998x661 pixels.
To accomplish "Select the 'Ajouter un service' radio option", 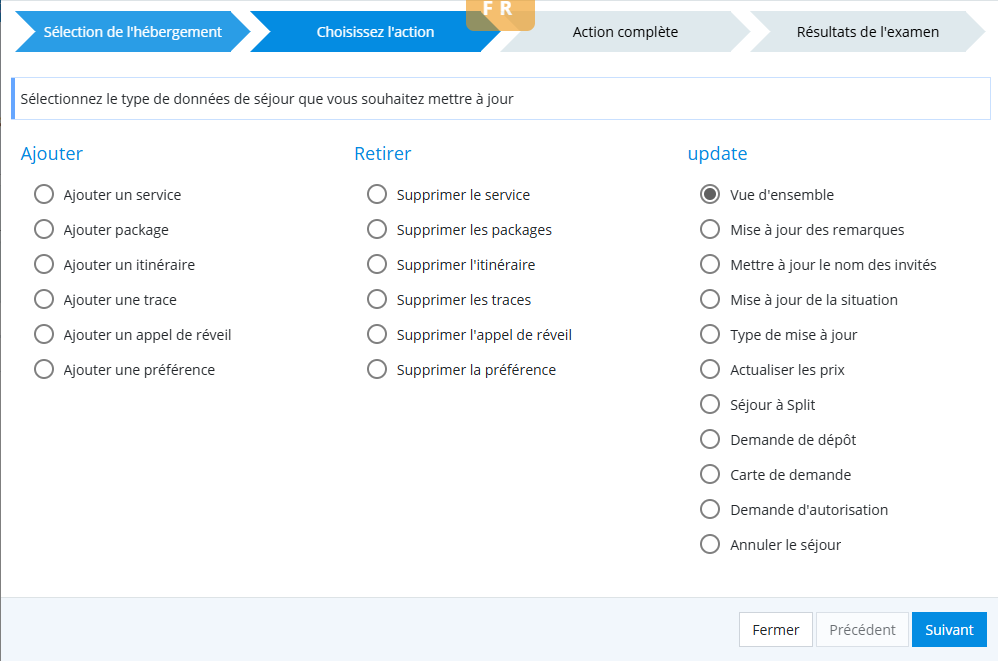I will click(44, 195).
